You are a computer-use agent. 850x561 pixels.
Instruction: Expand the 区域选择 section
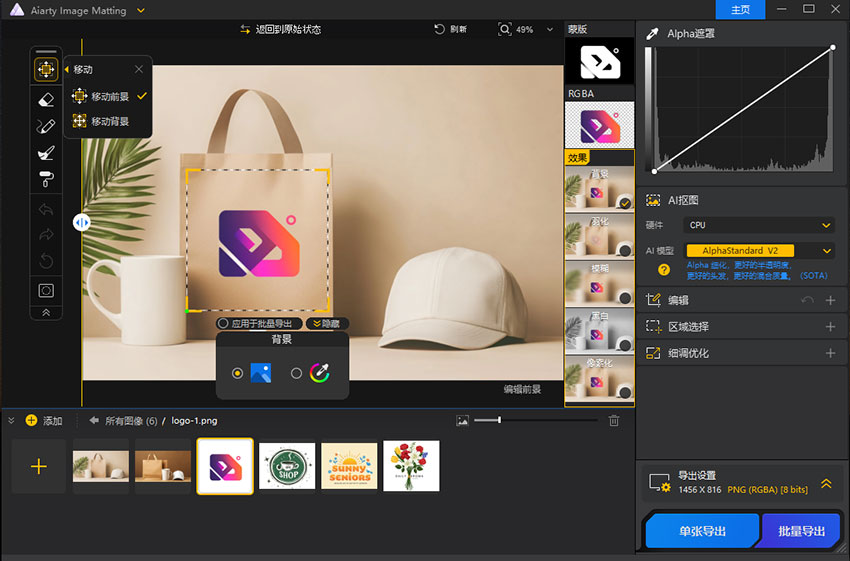coord(830,327)
